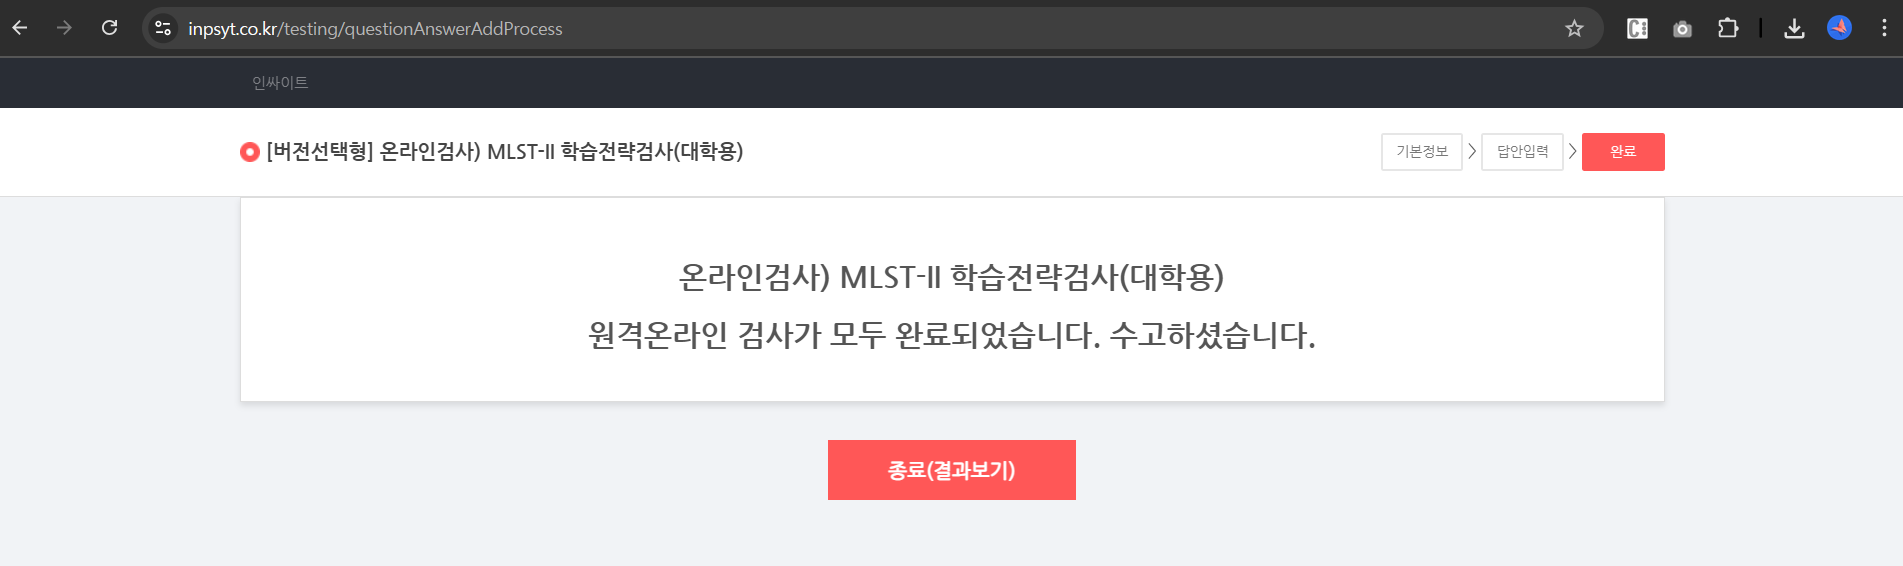This screenshot has width=1903, height=566.
Task: Click the chevron after 답안입력
Action: 1573,152
